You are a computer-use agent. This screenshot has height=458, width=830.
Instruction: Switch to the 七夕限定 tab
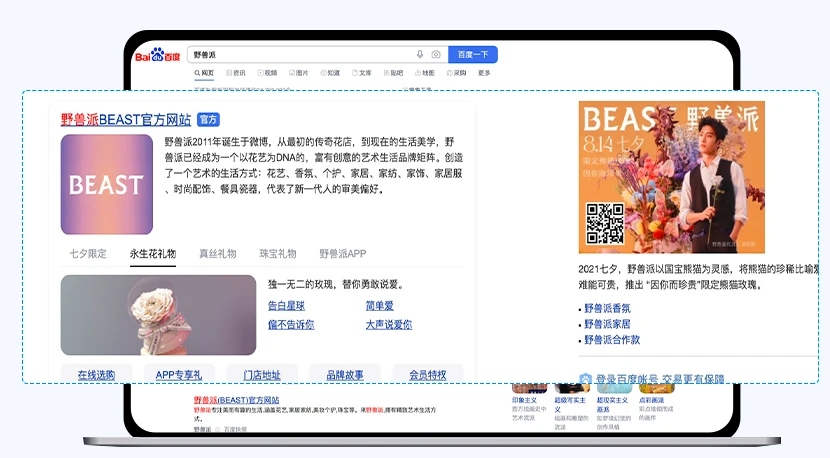pyautogui.click(x=88, y=254)
